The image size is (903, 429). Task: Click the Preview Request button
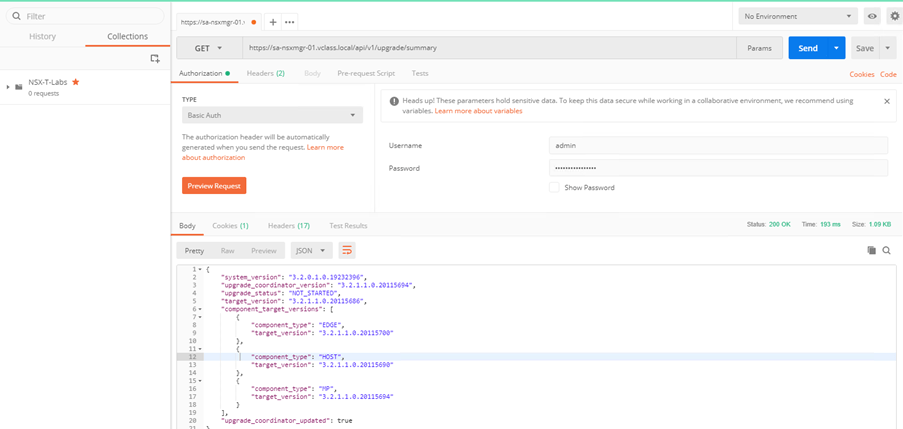tap(214, 186)
